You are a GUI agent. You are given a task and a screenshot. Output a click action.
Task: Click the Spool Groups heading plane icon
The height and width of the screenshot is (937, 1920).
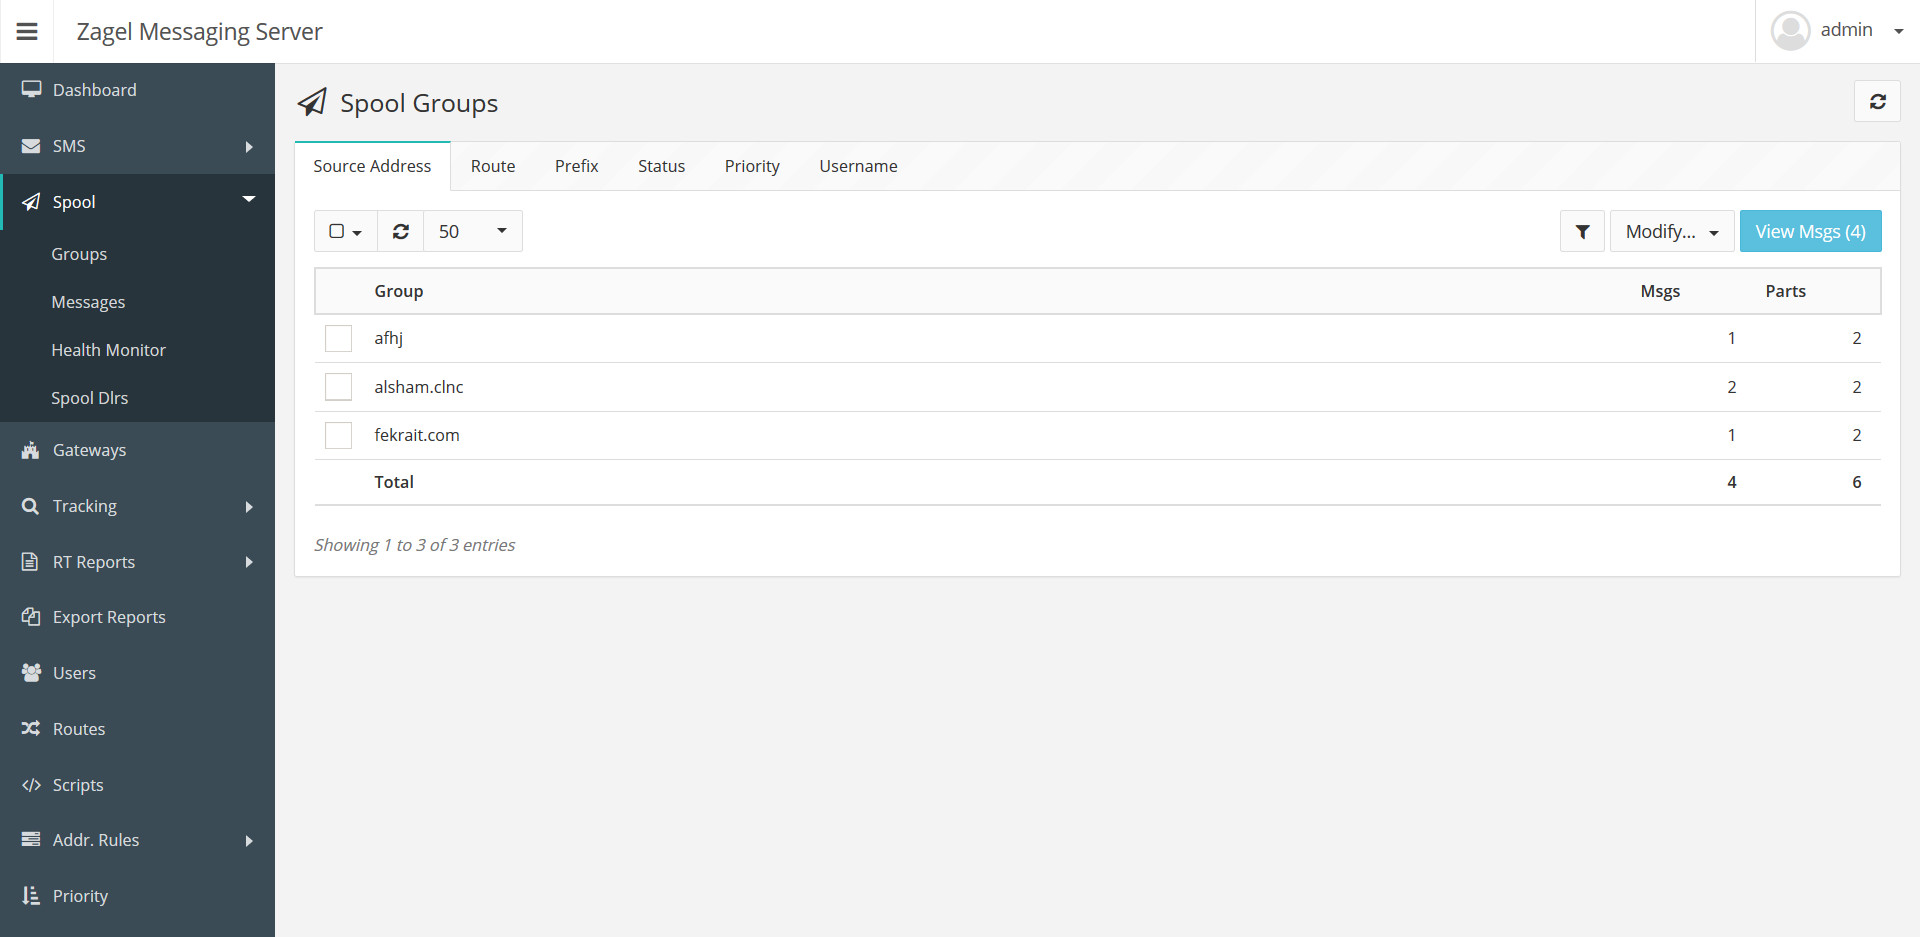tap(312, 102)
